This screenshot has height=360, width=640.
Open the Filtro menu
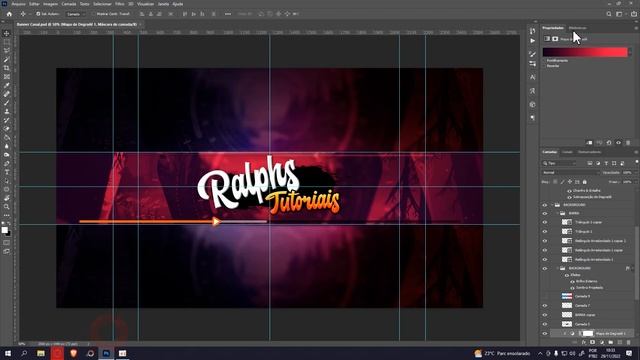tap(120, 4)
